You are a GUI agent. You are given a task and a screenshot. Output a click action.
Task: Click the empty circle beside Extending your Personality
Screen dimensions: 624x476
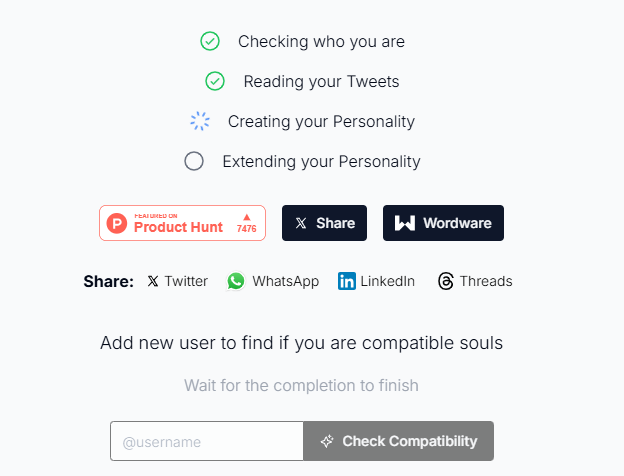pyautogui.click(x=194, y=161)
